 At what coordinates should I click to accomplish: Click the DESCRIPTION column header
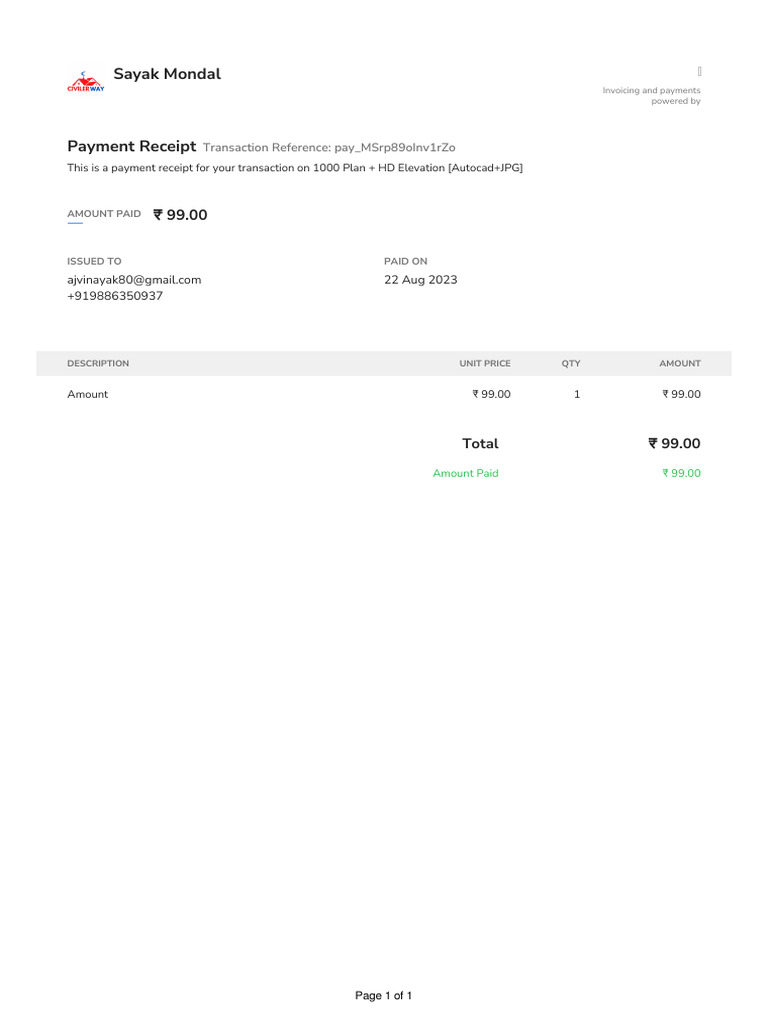pyautogui.click(x=98, y=363)
